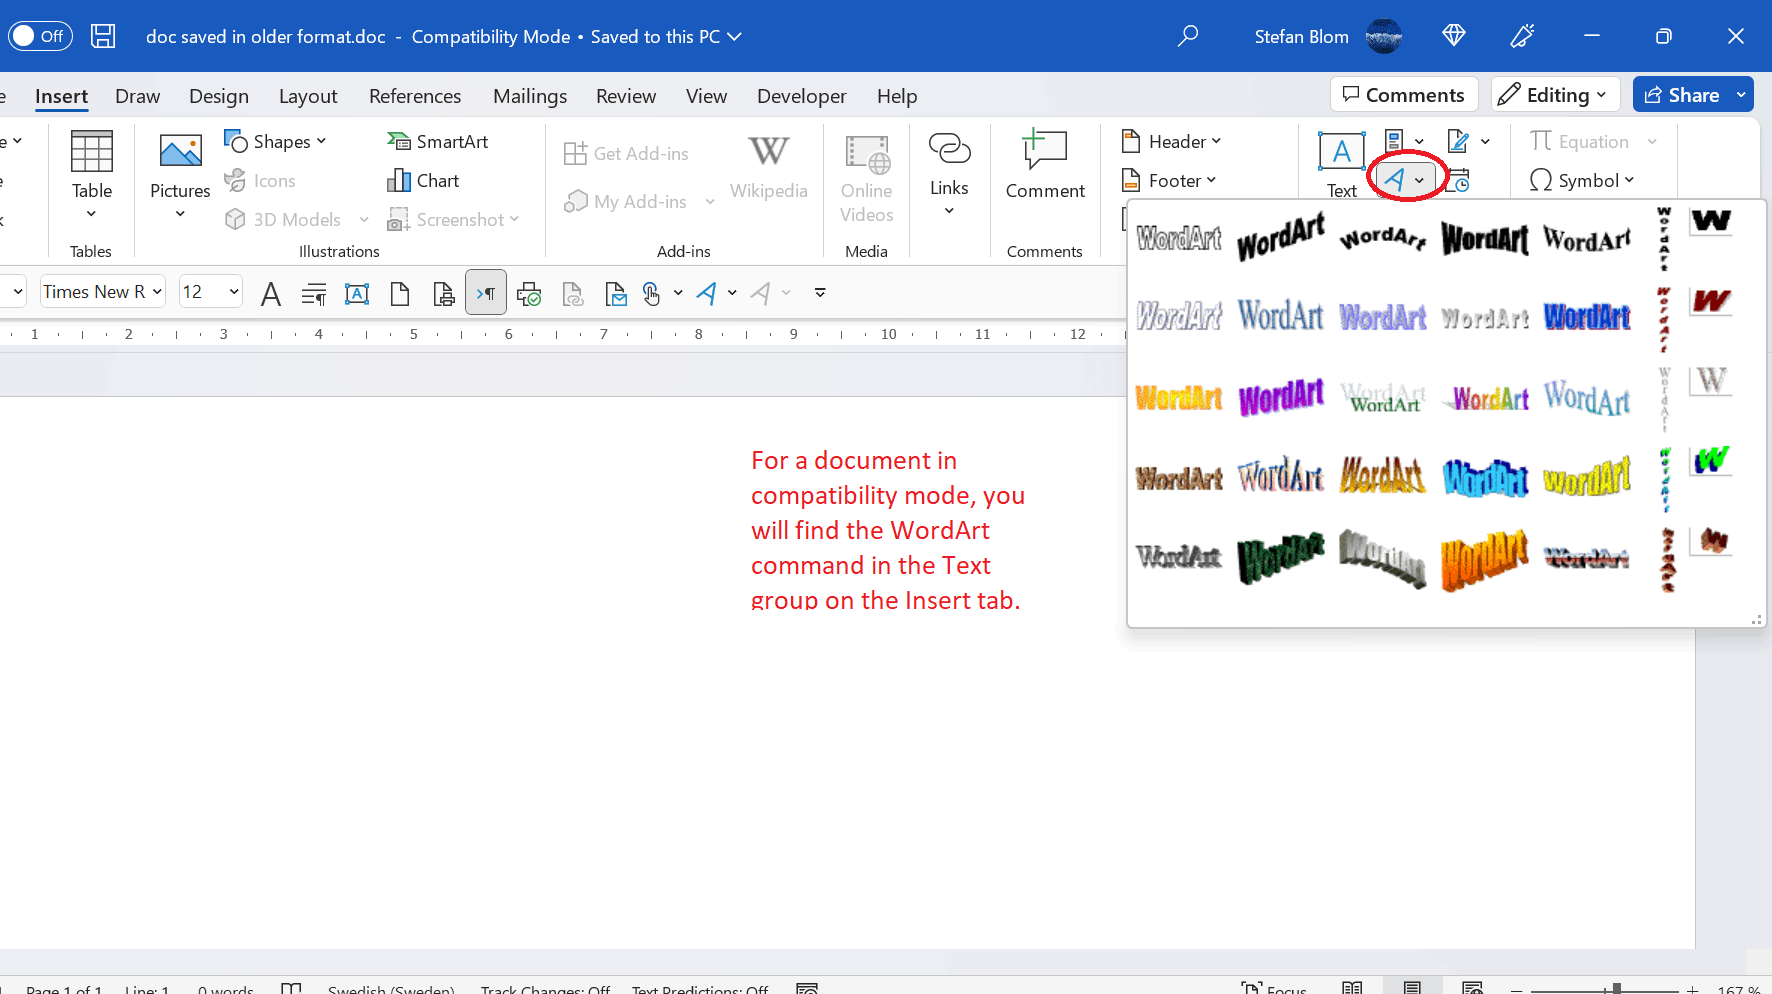Open the Quick Parts dropdown

[1405, 141]
